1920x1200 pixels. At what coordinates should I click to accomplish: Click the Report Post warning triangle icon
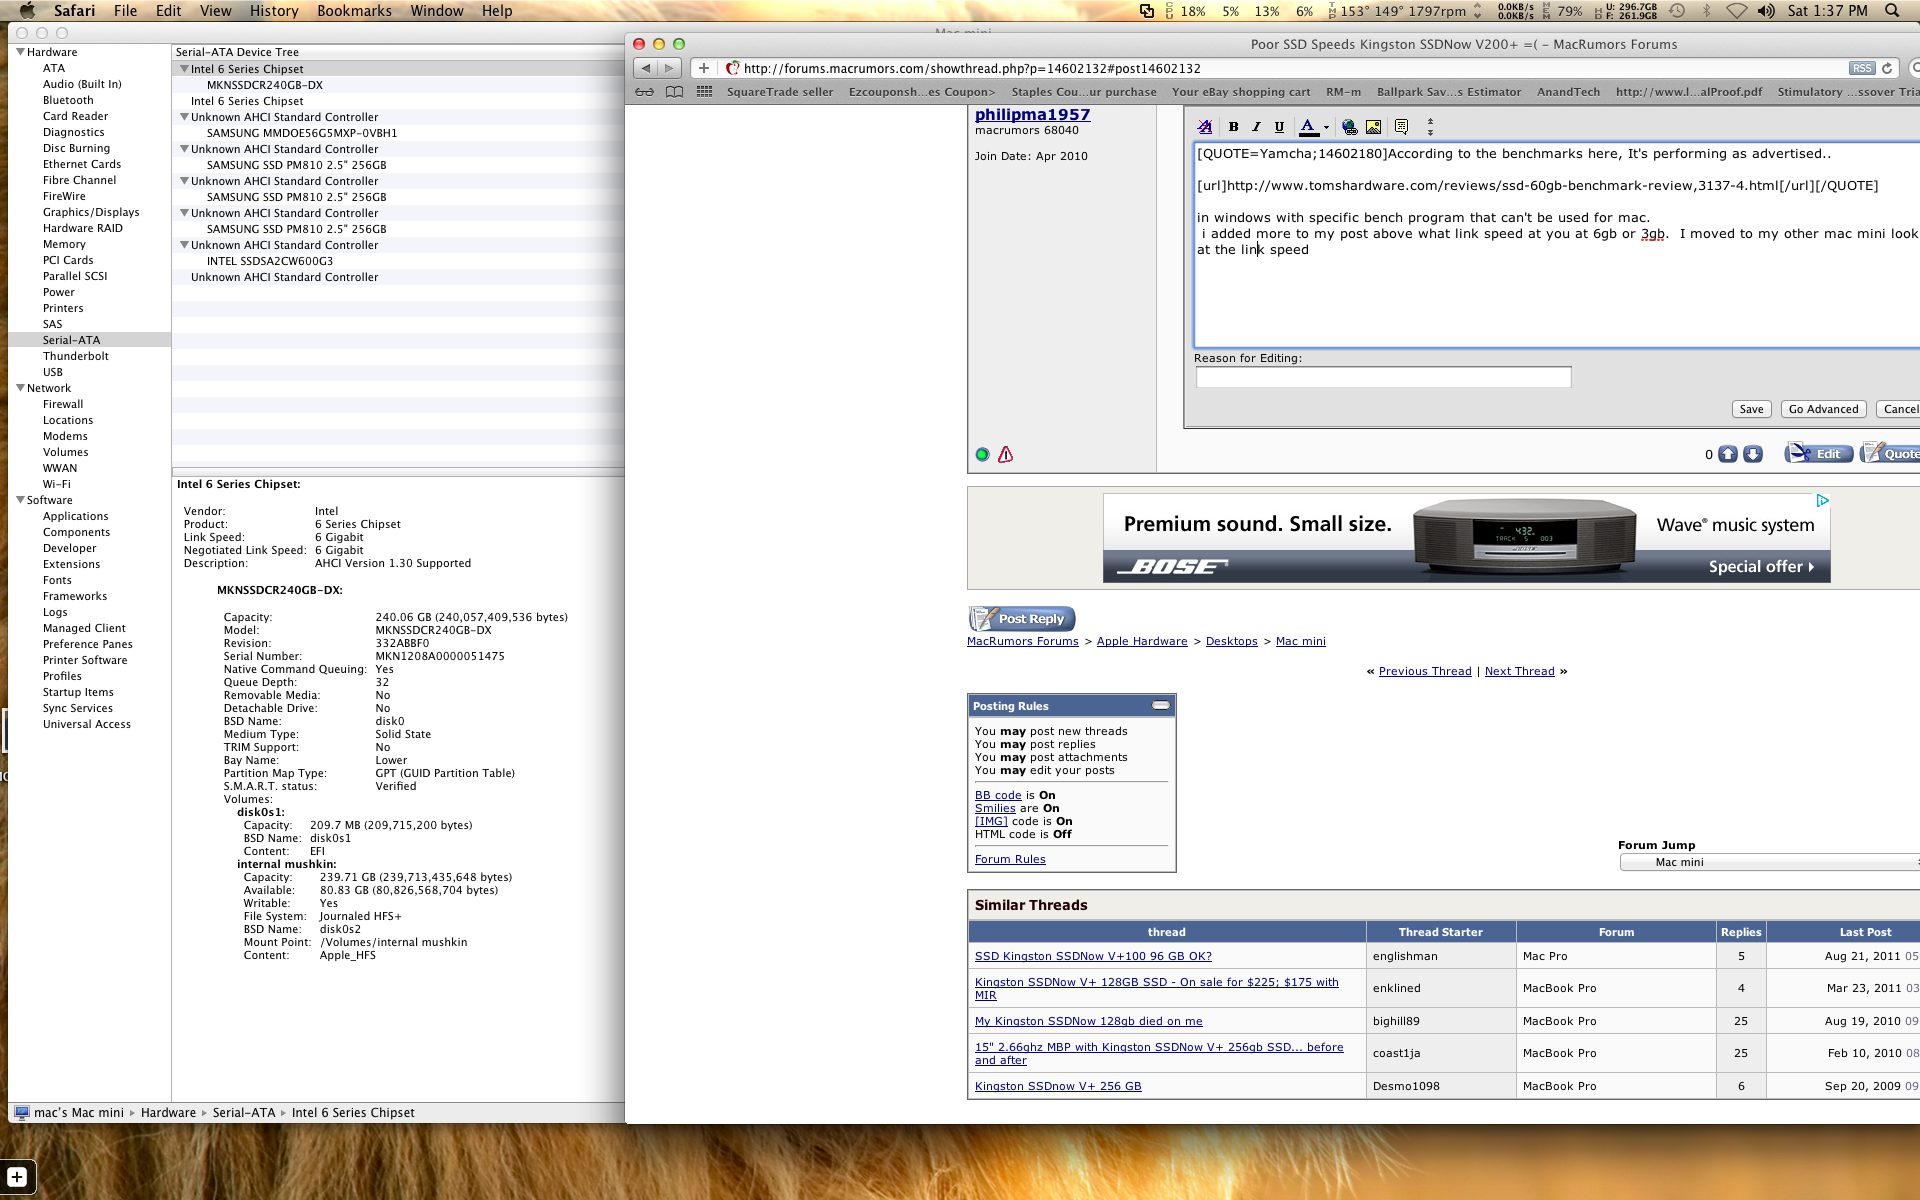tap(1005, 455)
